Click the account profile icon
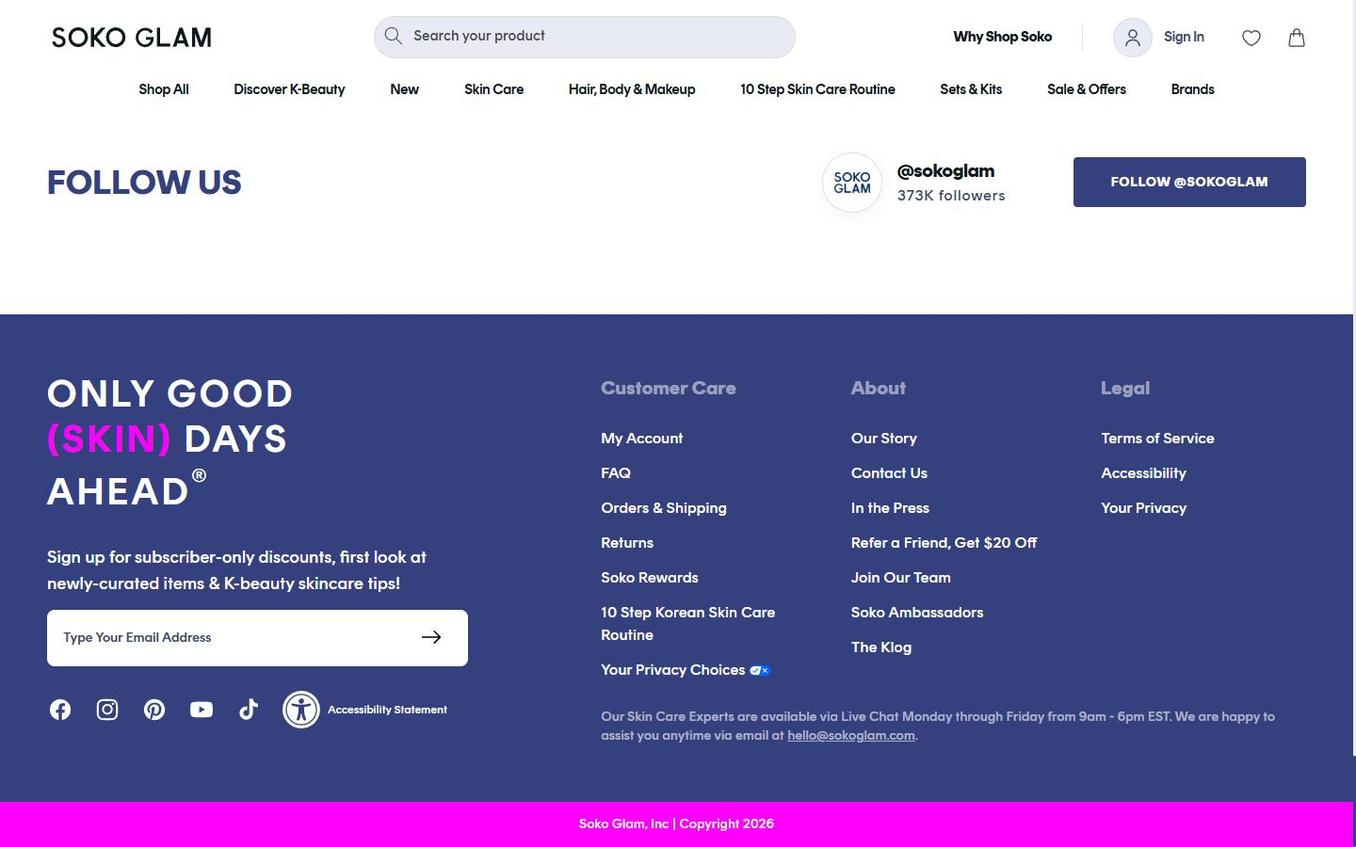This screenshot has height=847, width=1356. [x=1132, y=38]
